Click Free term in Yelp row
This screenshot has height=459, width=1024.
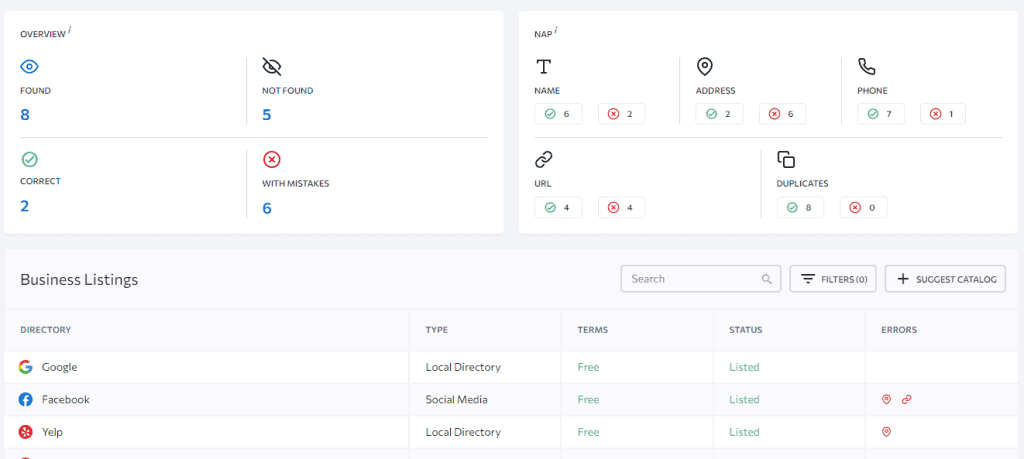pyautogui.click(x=588, y=432)
